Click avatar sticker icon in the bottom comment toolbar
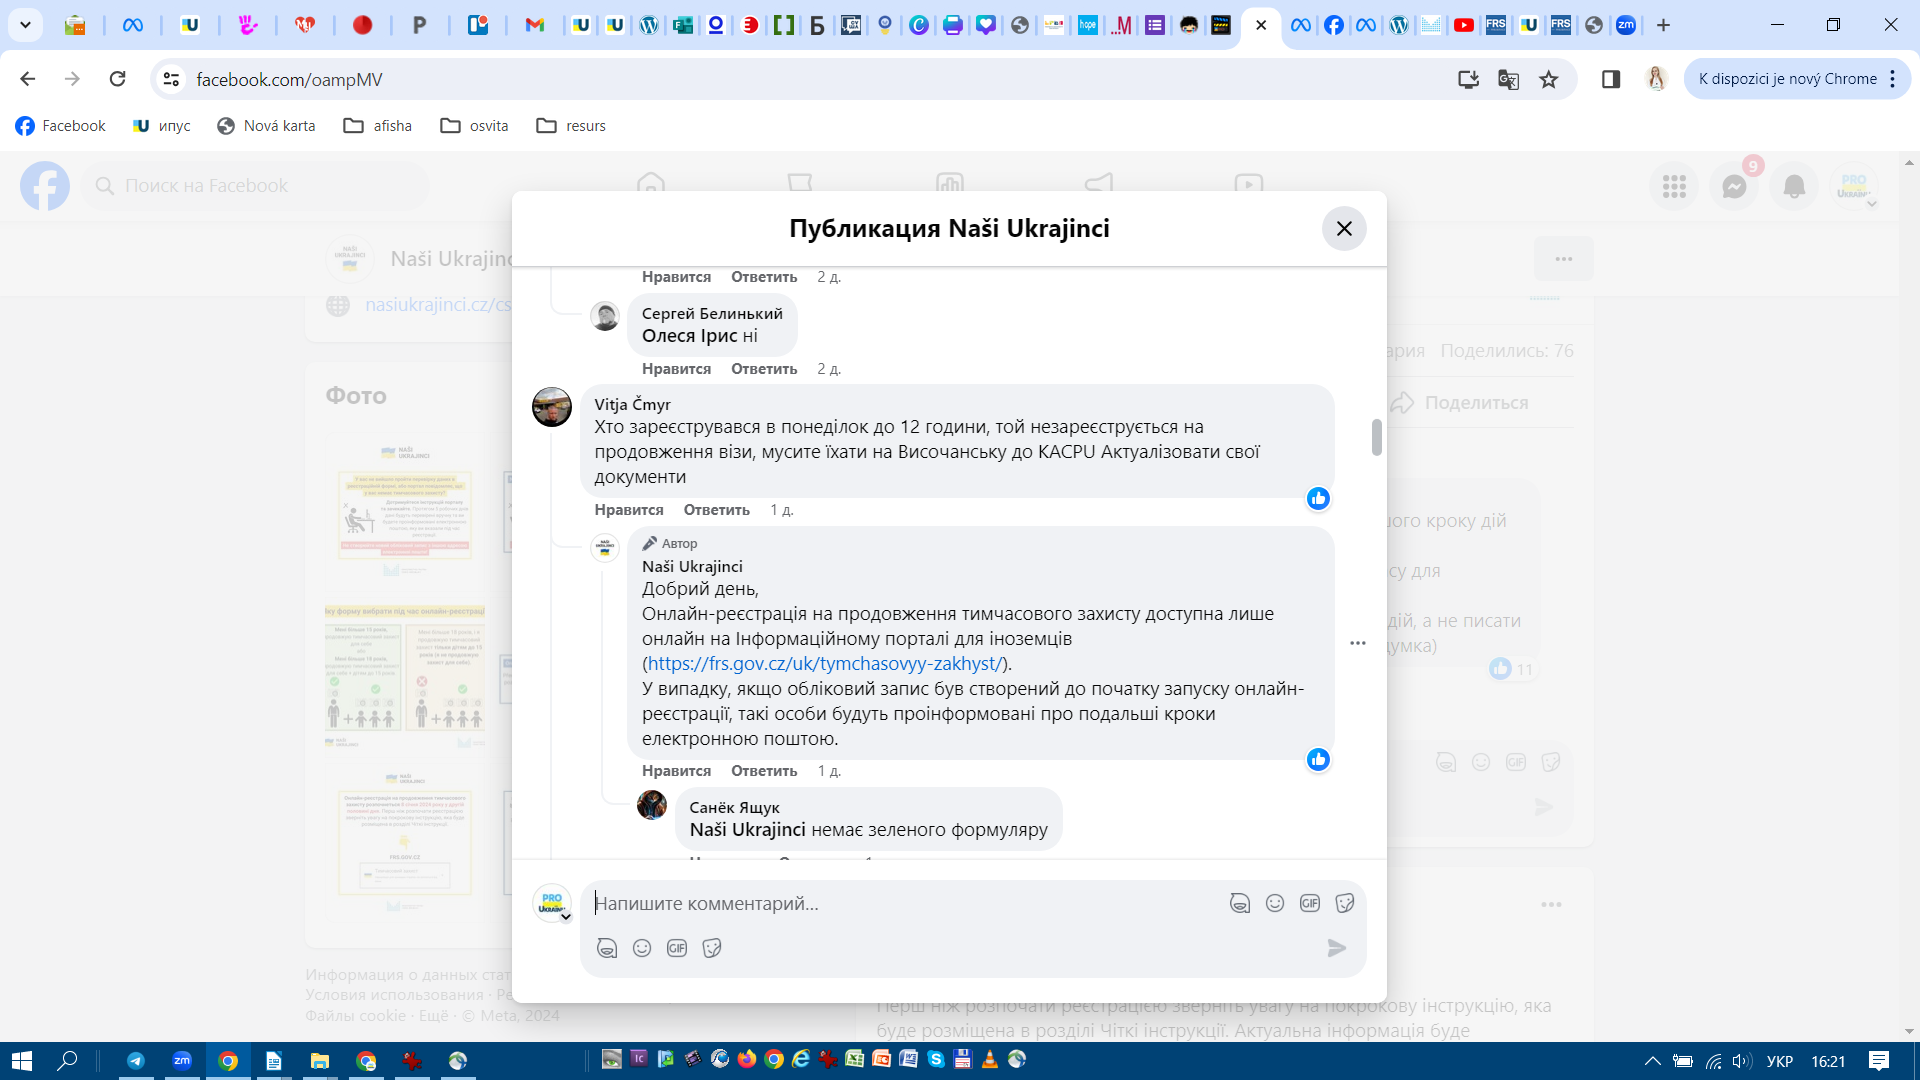This screenshot has width=1920, height=1080. pyautogui.click(x=607, y=948)
